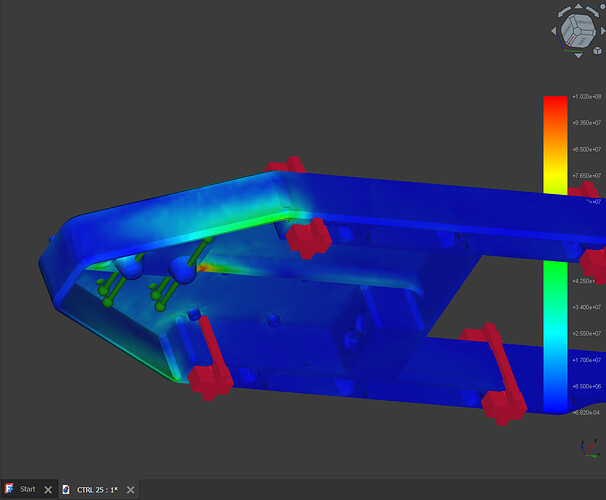Click the green section of the color legend
This screenshot has height=500, width=606.
coord(555,290)
